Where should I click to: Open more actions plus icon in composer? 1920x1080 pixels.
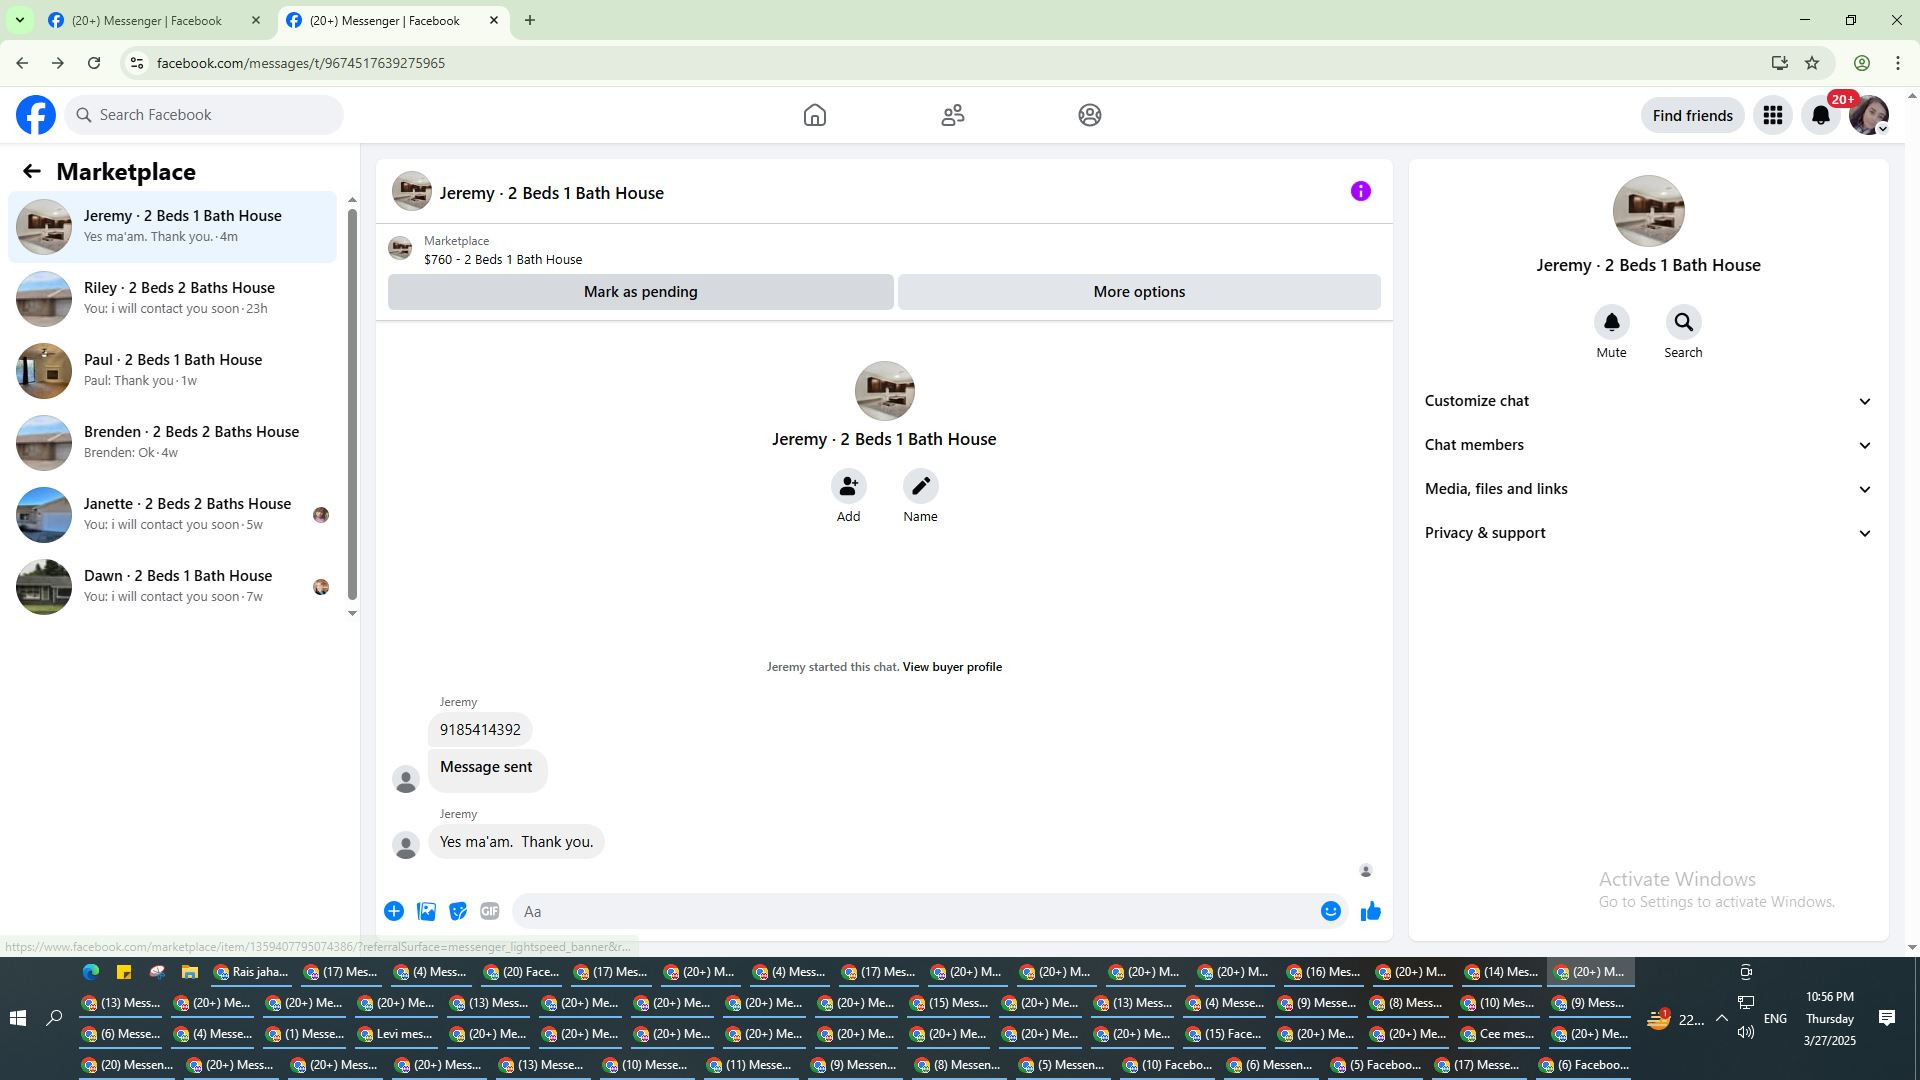tap(394, 911)
